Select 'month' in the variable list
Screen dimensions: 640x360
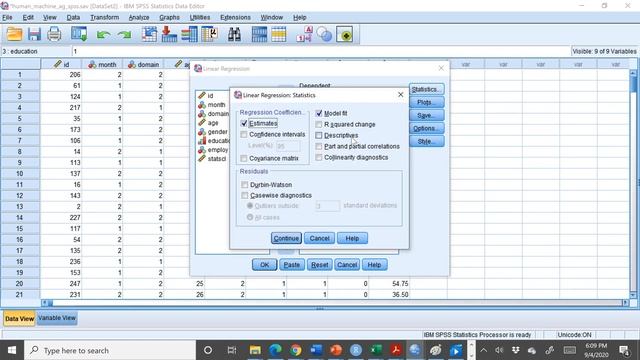pyautogui.click(x=216, y=104)
